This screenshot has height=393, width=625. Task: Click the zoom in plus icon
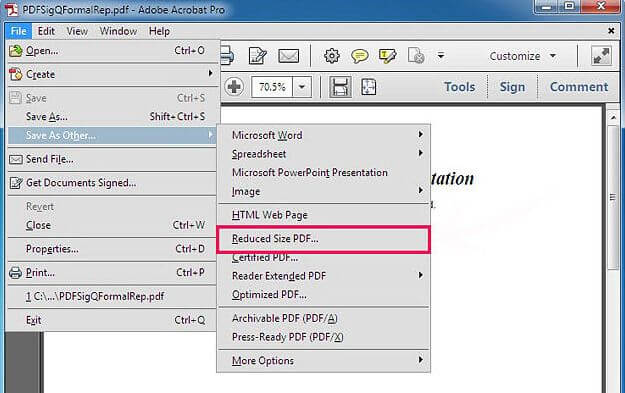(234, 86)
